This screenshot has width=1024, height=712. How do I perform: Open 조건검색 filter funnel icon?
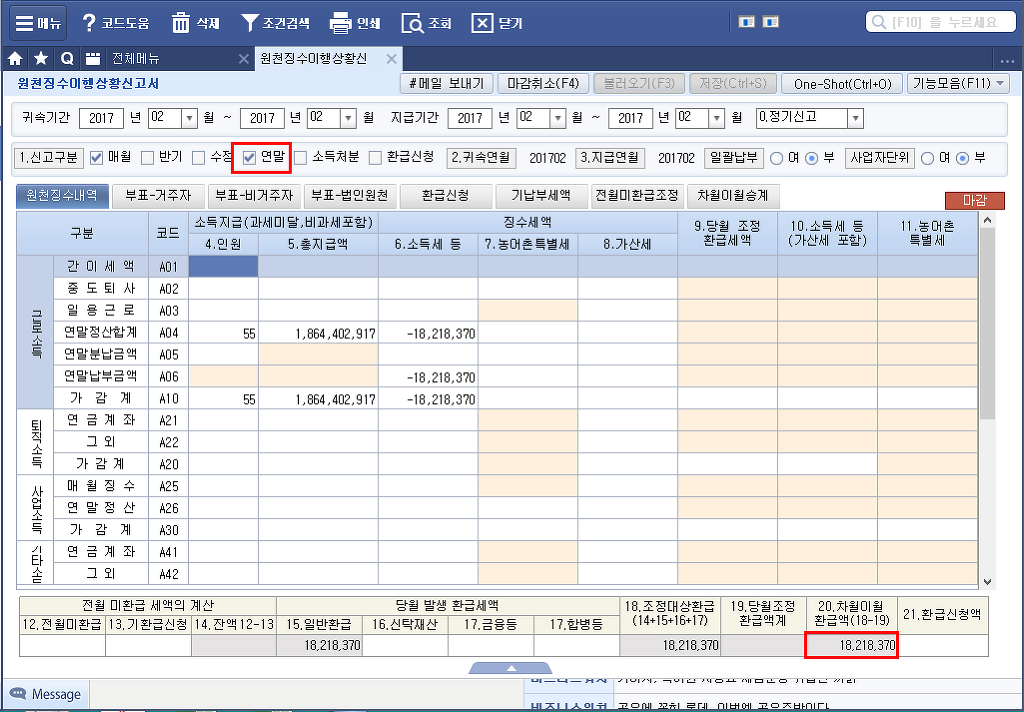250,22
